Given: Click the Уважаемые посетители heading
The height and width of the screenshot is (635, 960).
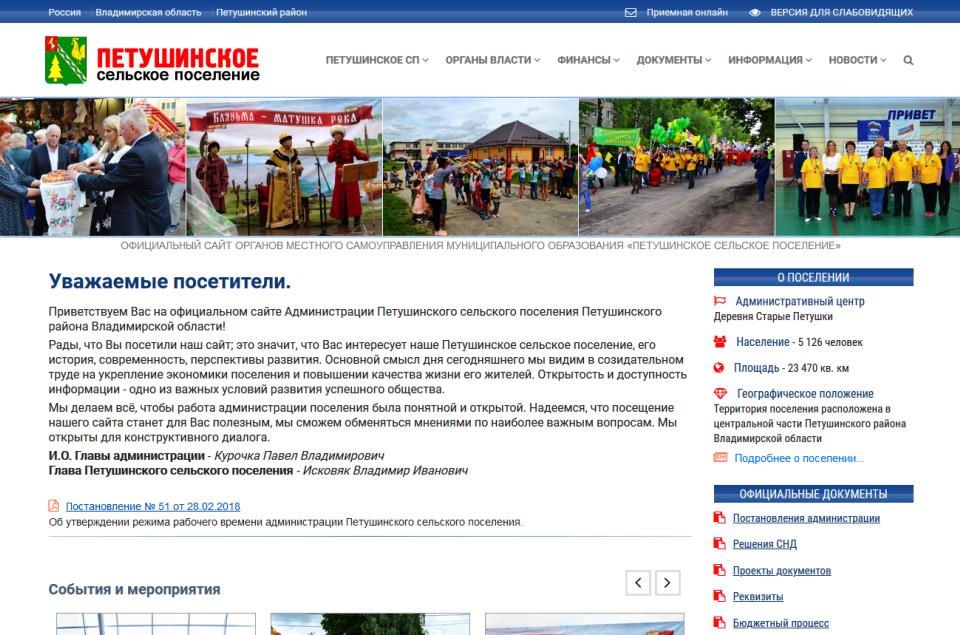Looking at the screenshot, I should point(170,281).
